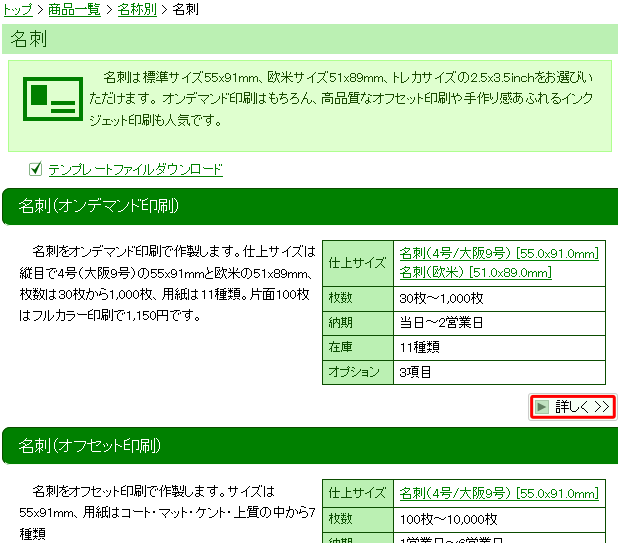Click the green play arrow icon beside 詳しく

coord(541,407)
